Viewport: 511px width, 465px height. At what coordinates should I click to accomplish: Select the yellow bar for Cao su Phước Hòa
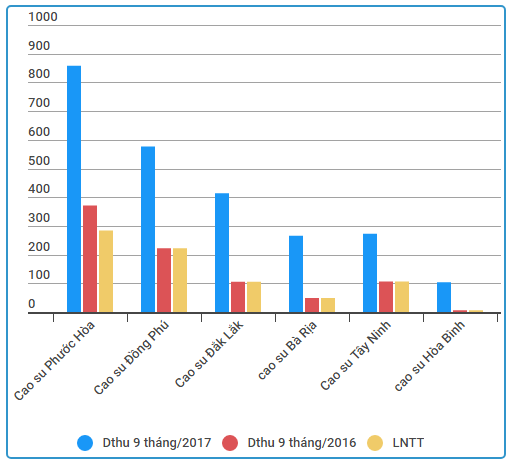coord(106,271)
